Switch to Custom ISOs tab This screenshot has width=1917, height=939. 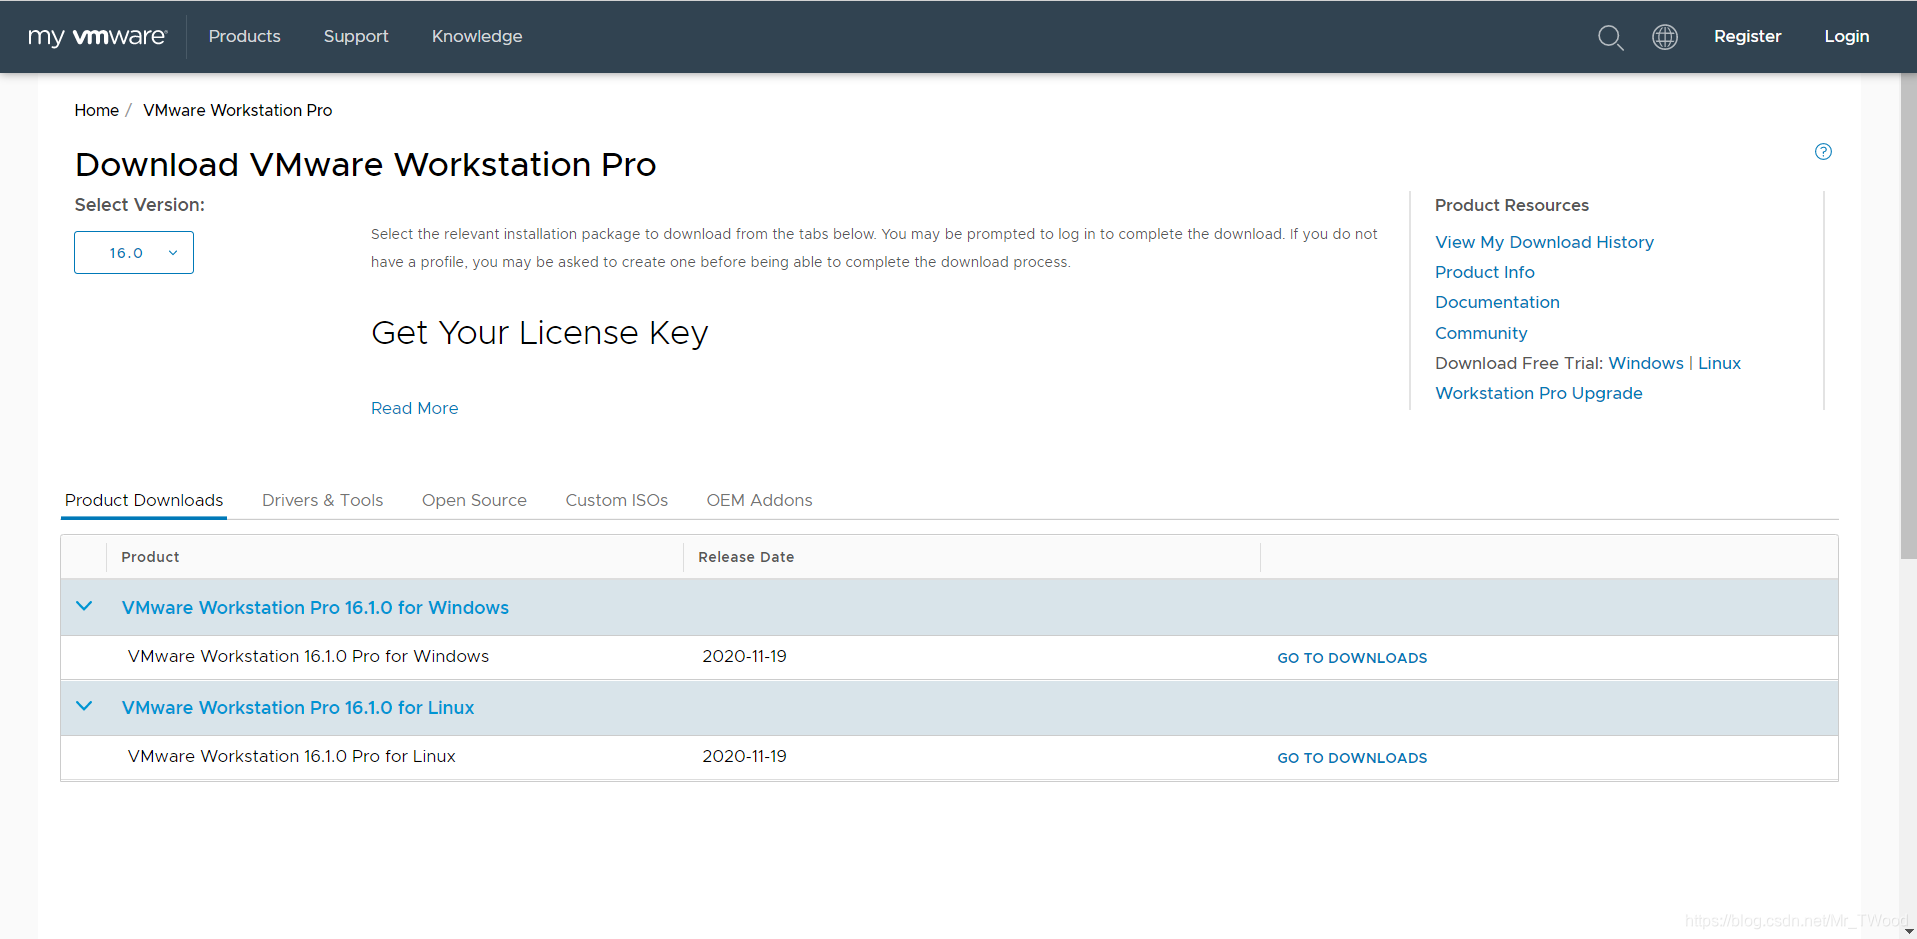point(616,500)
